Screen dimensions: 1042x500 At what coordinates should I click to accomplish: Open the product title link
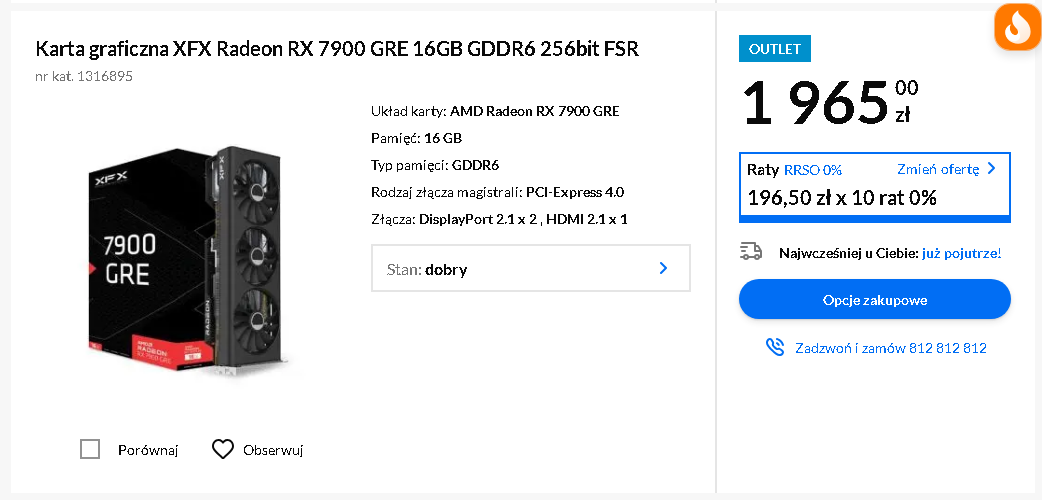(x=337, y=49)
